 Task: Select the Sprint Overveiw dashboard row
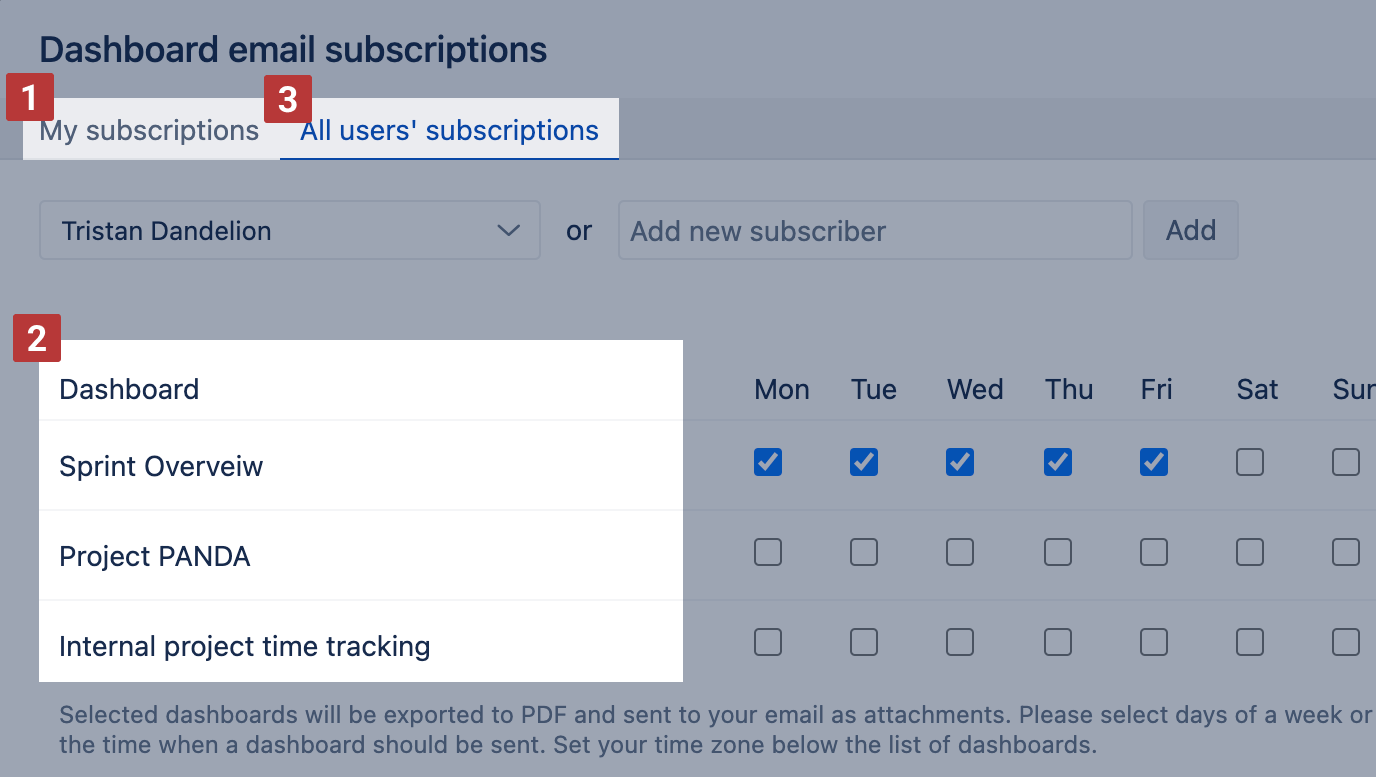click(161, 466)
